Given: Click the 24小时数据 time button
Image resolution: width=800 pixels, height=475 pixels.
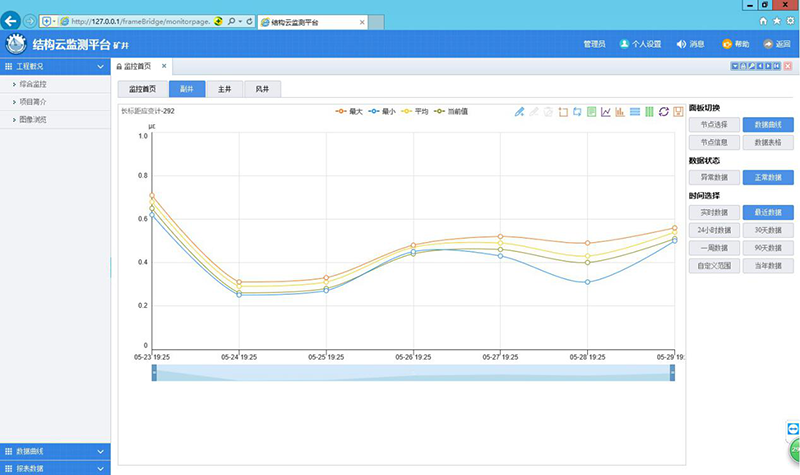Looking at the screenshot, I should point(714,230).
